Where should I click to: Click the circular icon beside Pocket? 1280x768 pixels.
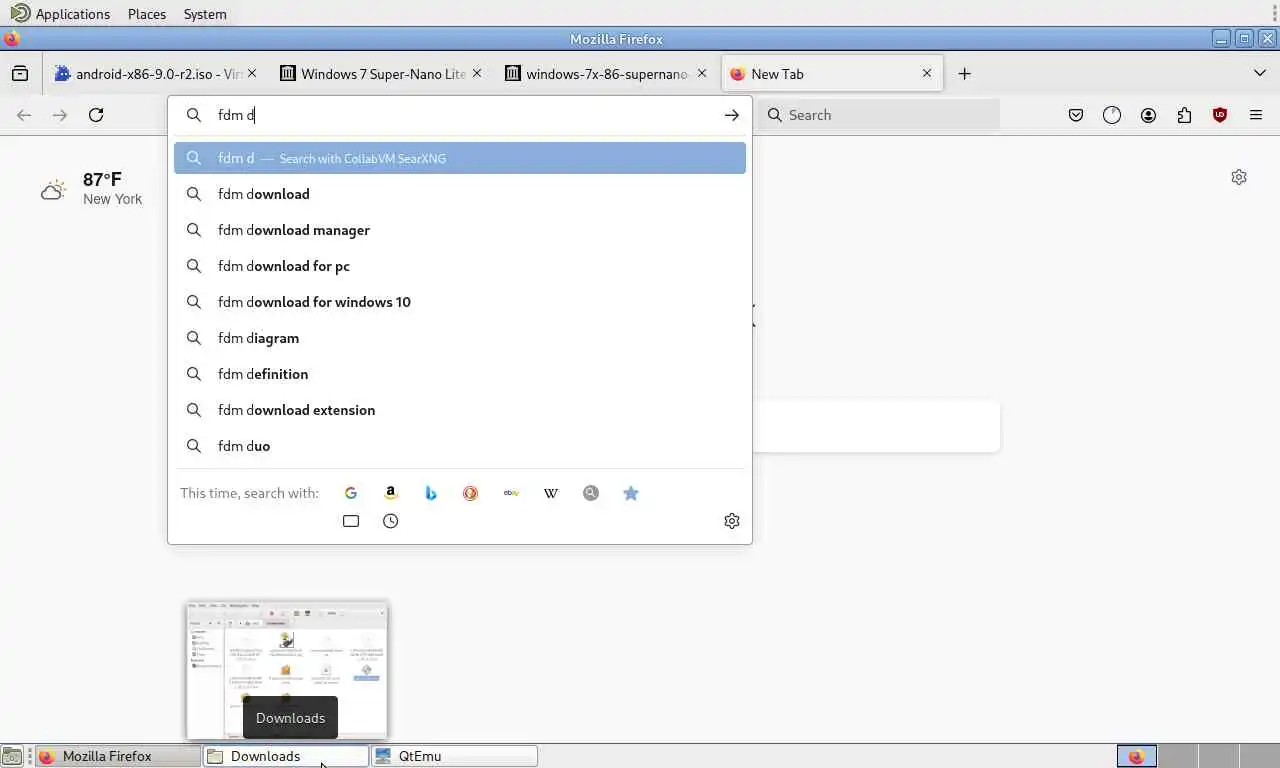(x=1112, y=115)
